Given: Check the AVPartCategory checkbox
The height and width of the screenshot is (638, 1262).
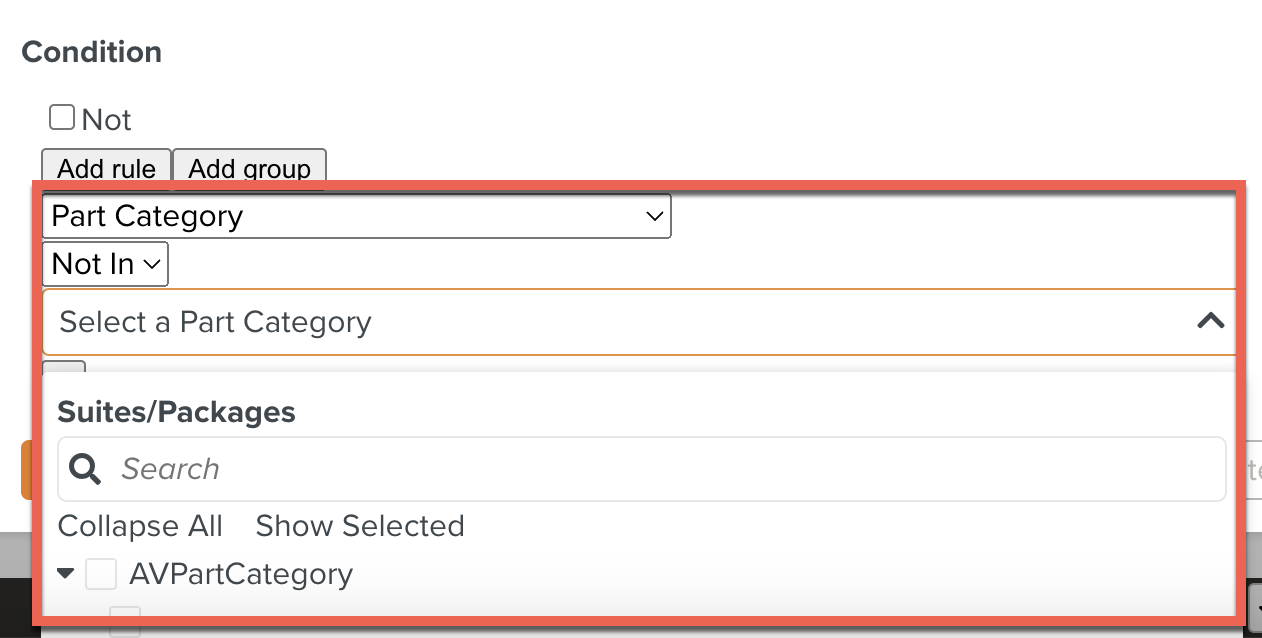Looking at the screenshot, I should (x=100, y=573).
